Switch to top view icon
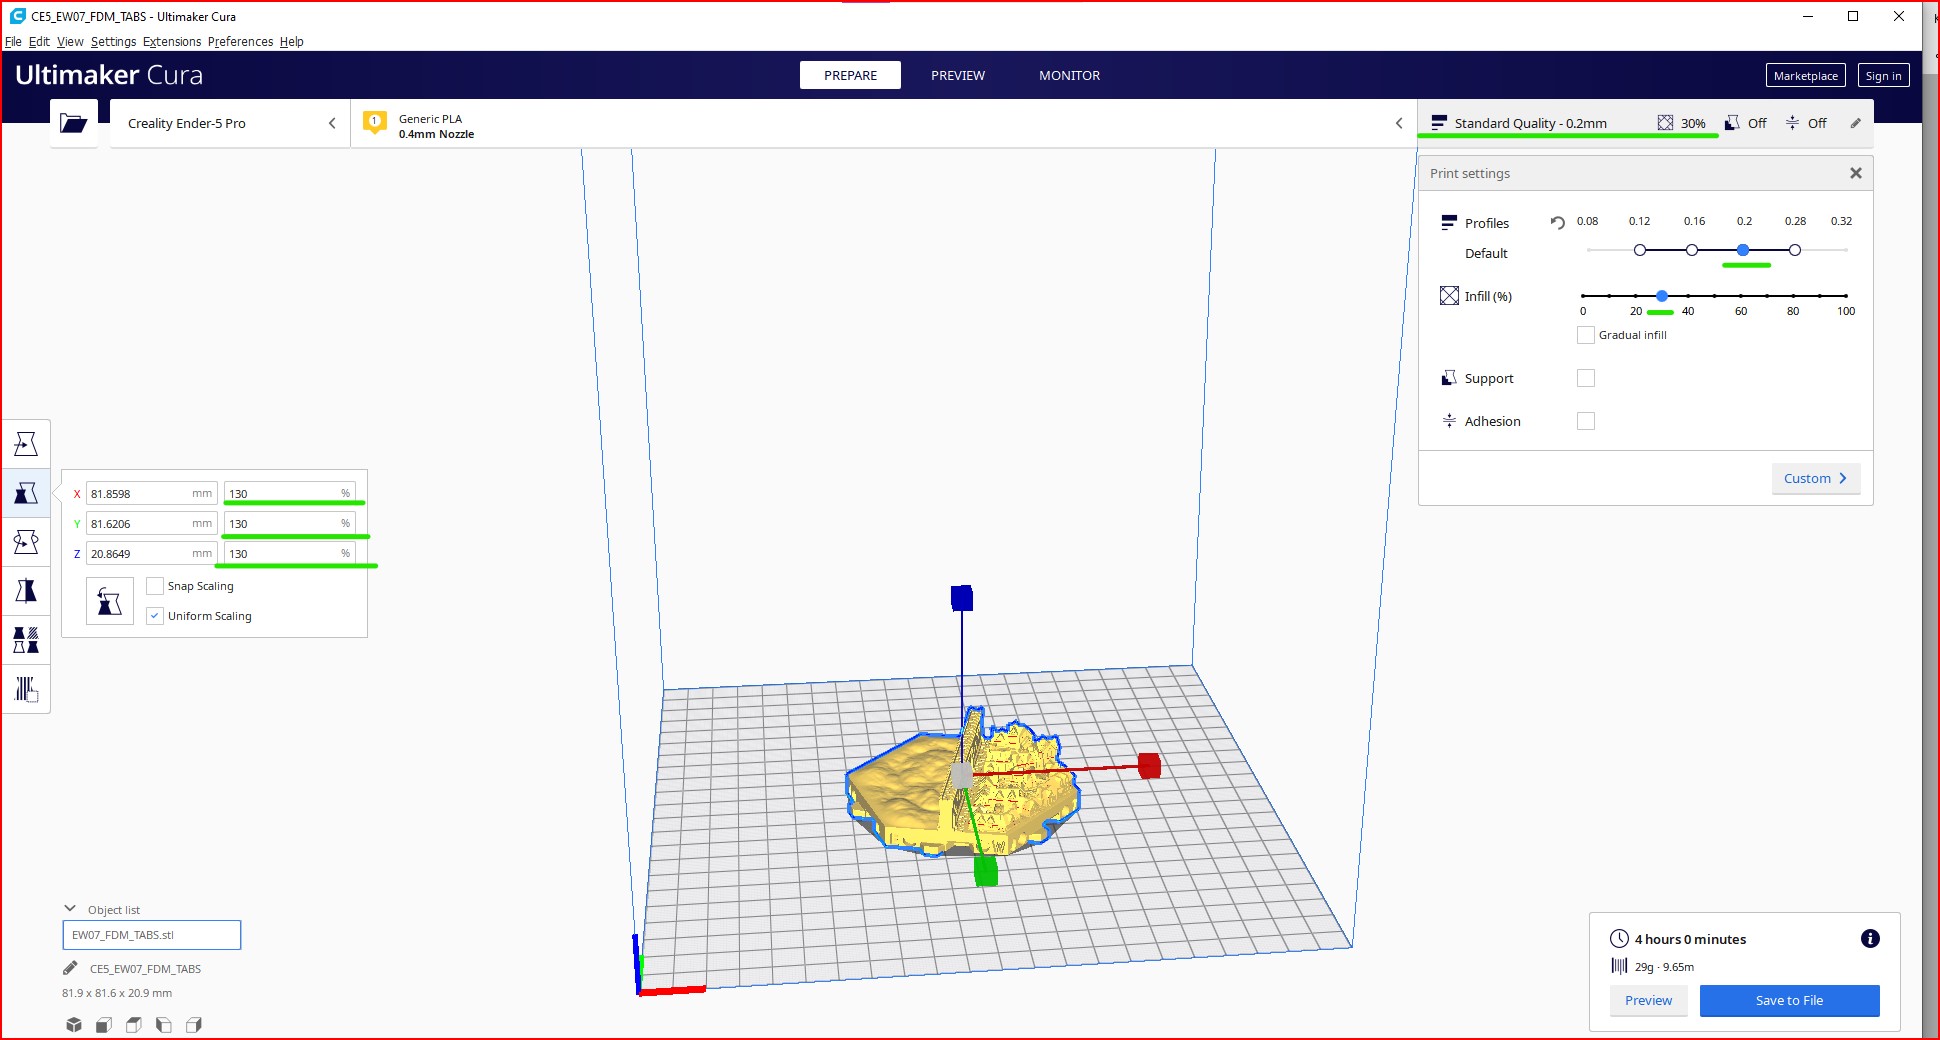The width and height of the screenshot is (1940, 1040). tap(134, 1024)
